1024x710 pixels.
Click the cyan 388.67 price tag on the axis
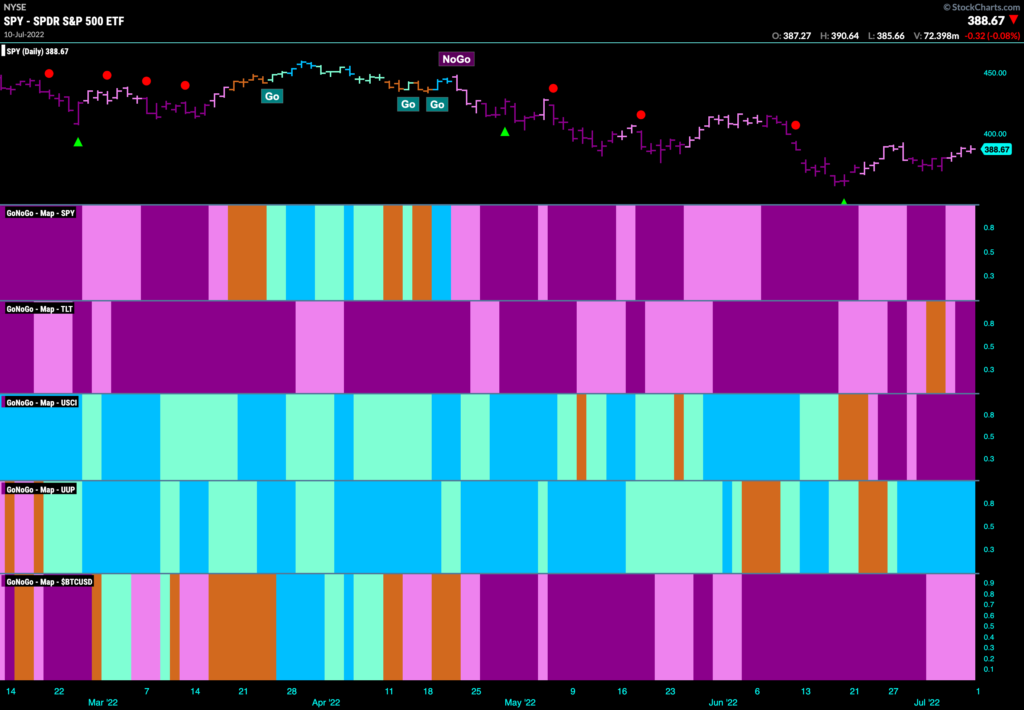[x=997, y=150]
